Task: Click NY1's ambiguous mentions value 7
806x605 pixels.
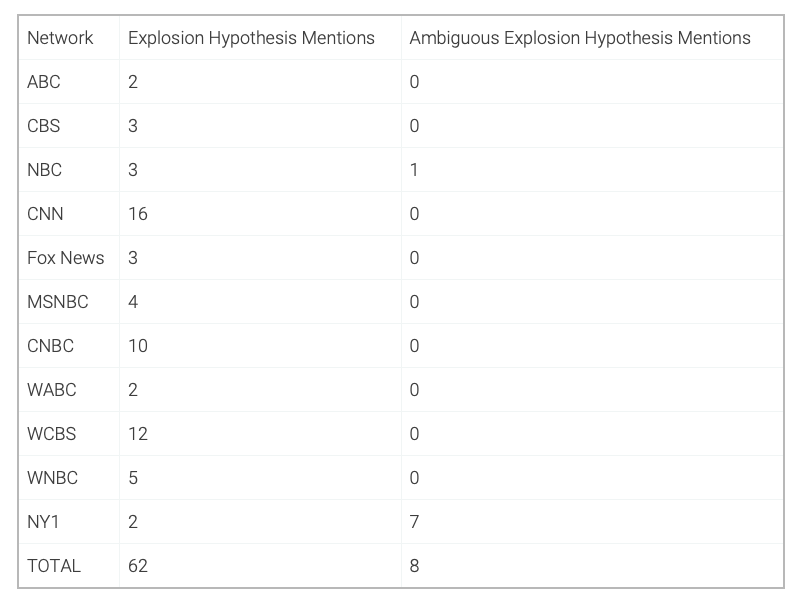Action: [x=414, y=522]
